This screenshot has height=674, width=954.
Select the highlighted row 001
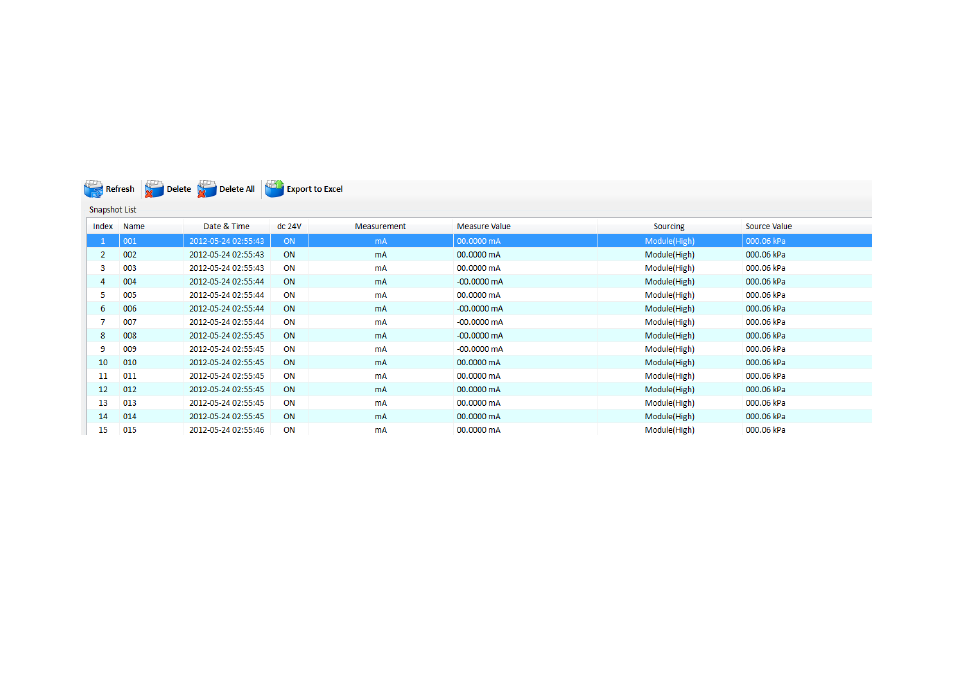(479, 241)
